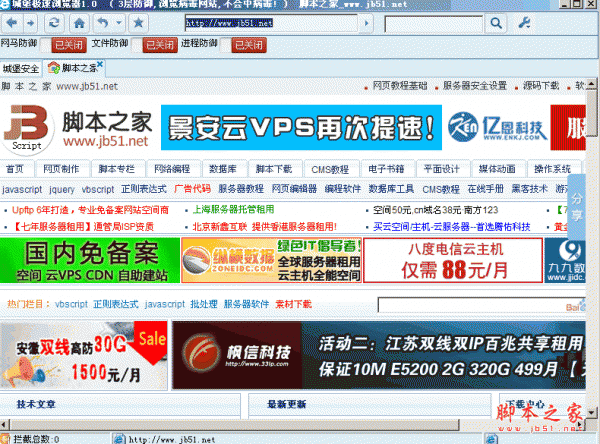Open 服务器教程 sub-nav link
Viewport: 600px width, 444px height.
pos(241,189)
